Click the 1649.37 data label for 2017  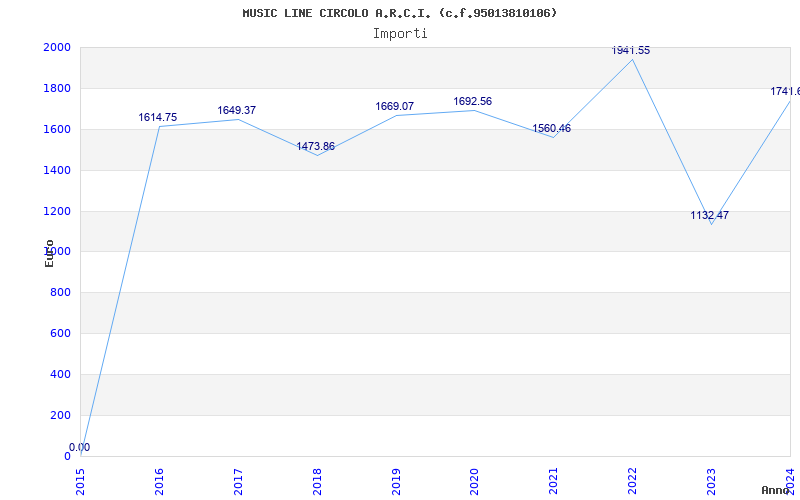click(x=237, y=111)
